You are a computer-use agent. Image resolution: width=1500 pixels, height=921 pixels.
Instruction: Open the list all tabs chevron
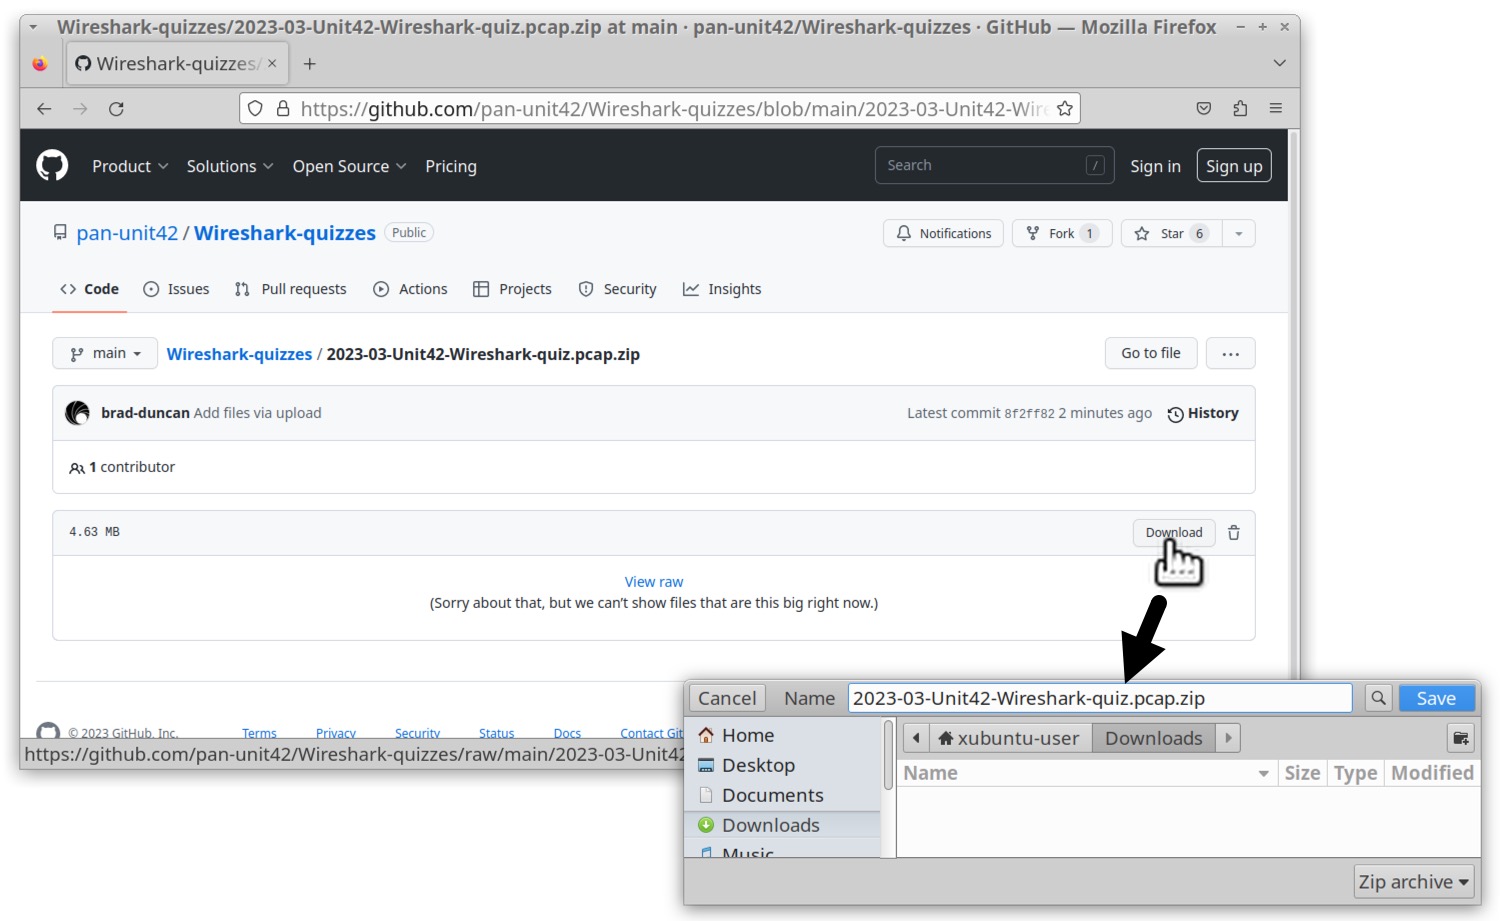1279,63
